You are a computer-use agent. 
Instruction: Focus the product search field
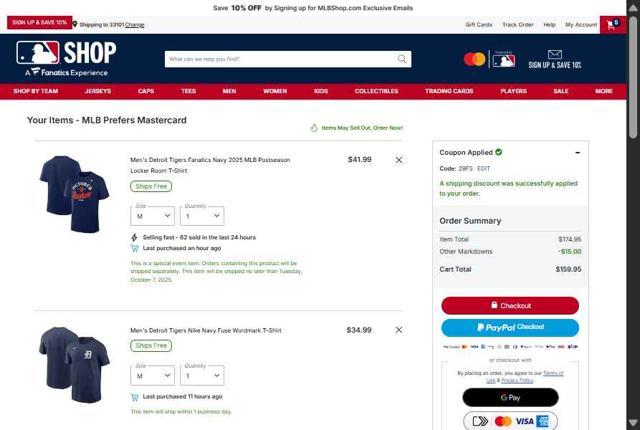click(x=282, y=59)
